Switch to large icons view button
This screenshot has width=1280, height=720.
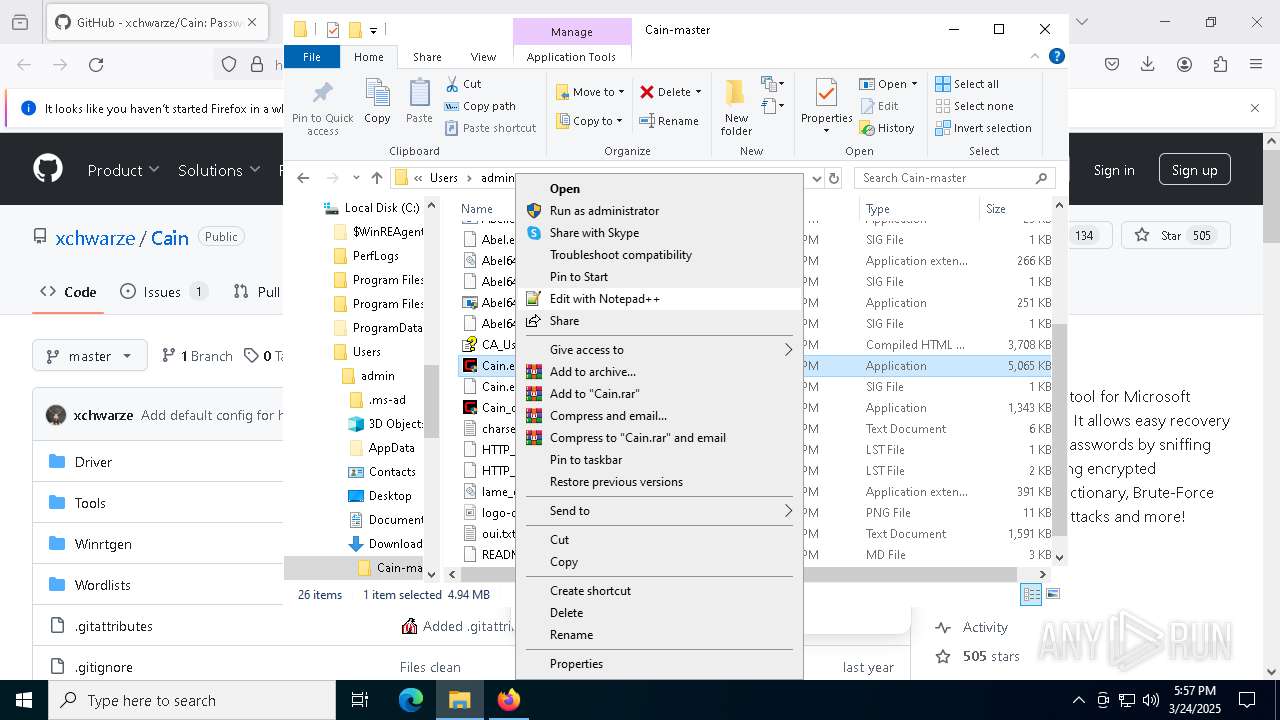1052,594
